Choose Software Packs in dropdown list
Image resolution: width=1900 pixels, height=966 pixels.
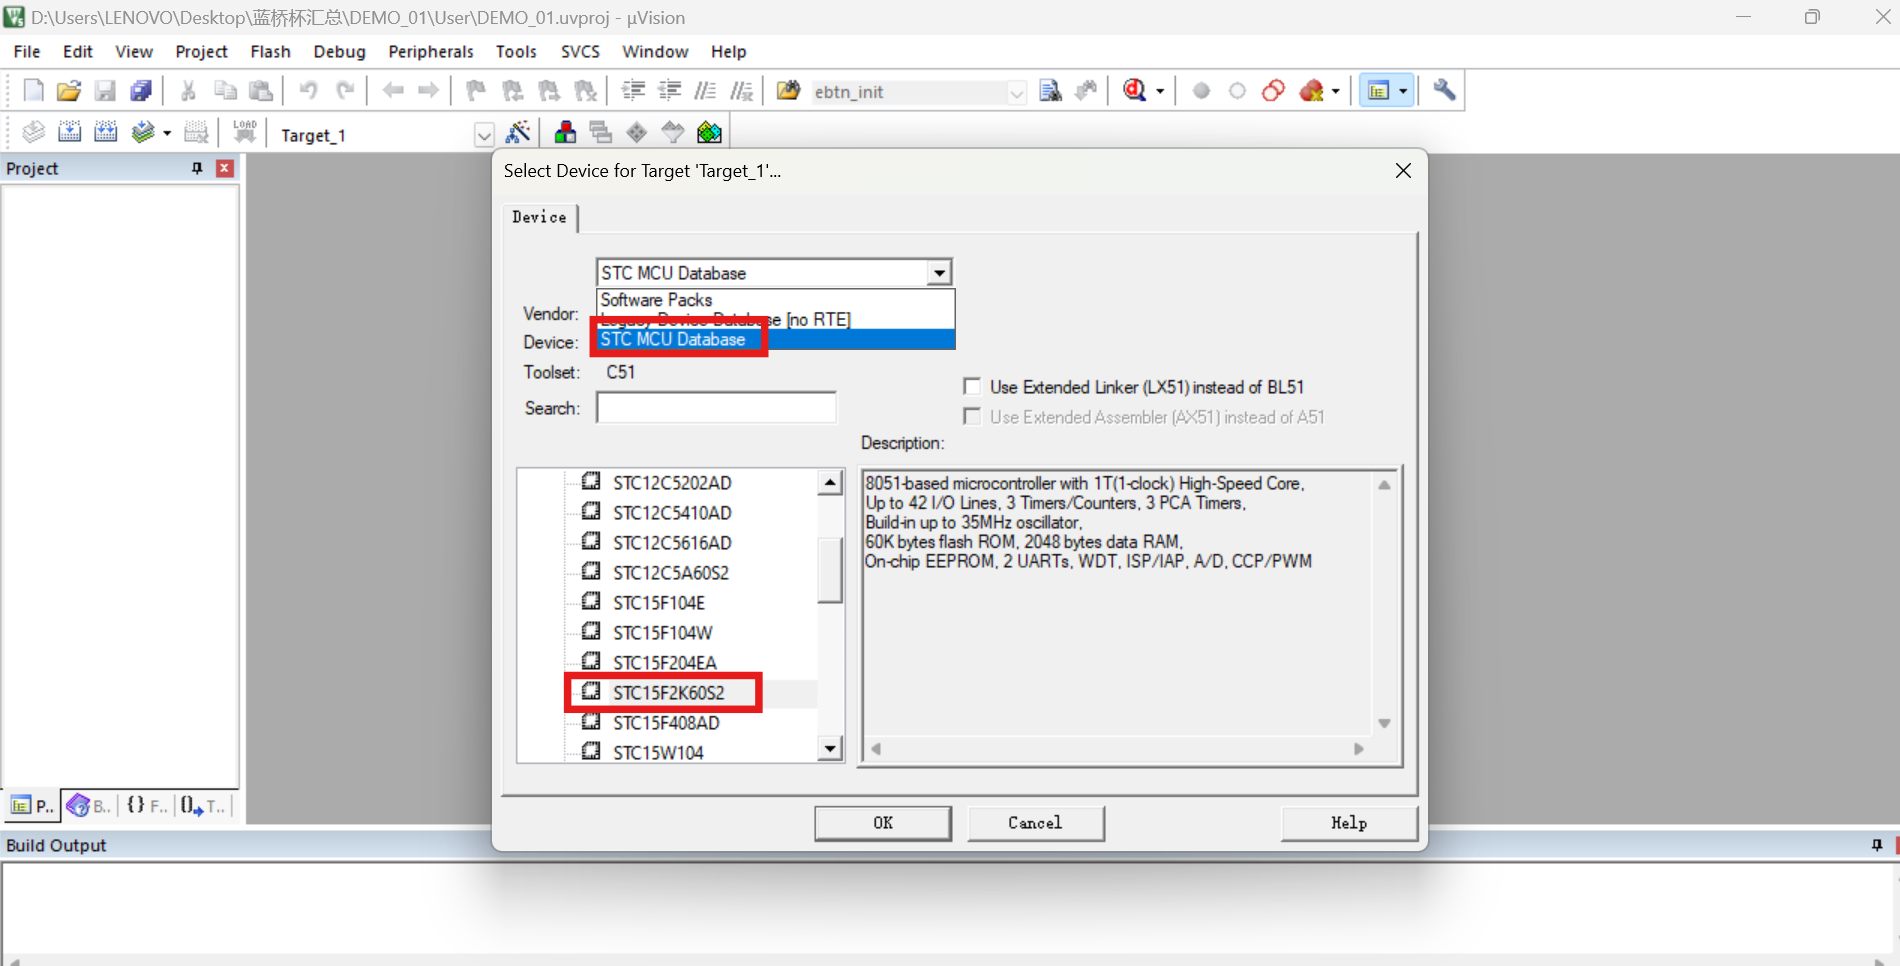[775, 300]
